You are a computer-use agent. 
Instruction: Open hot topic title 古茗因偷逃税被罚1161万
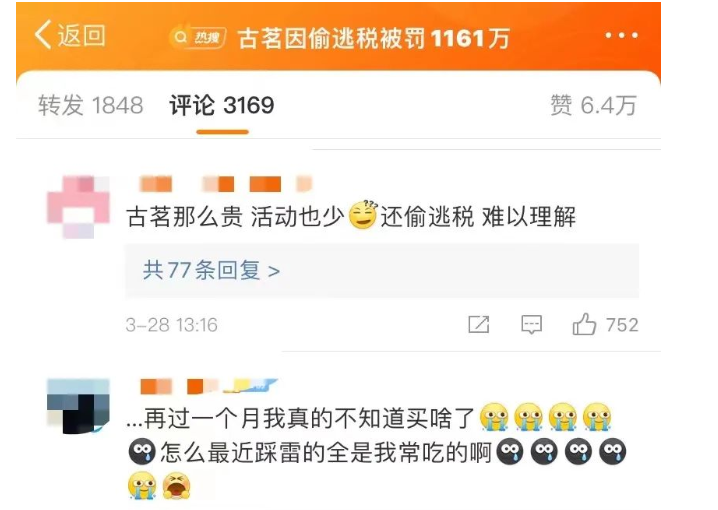[x=374, y=38]
